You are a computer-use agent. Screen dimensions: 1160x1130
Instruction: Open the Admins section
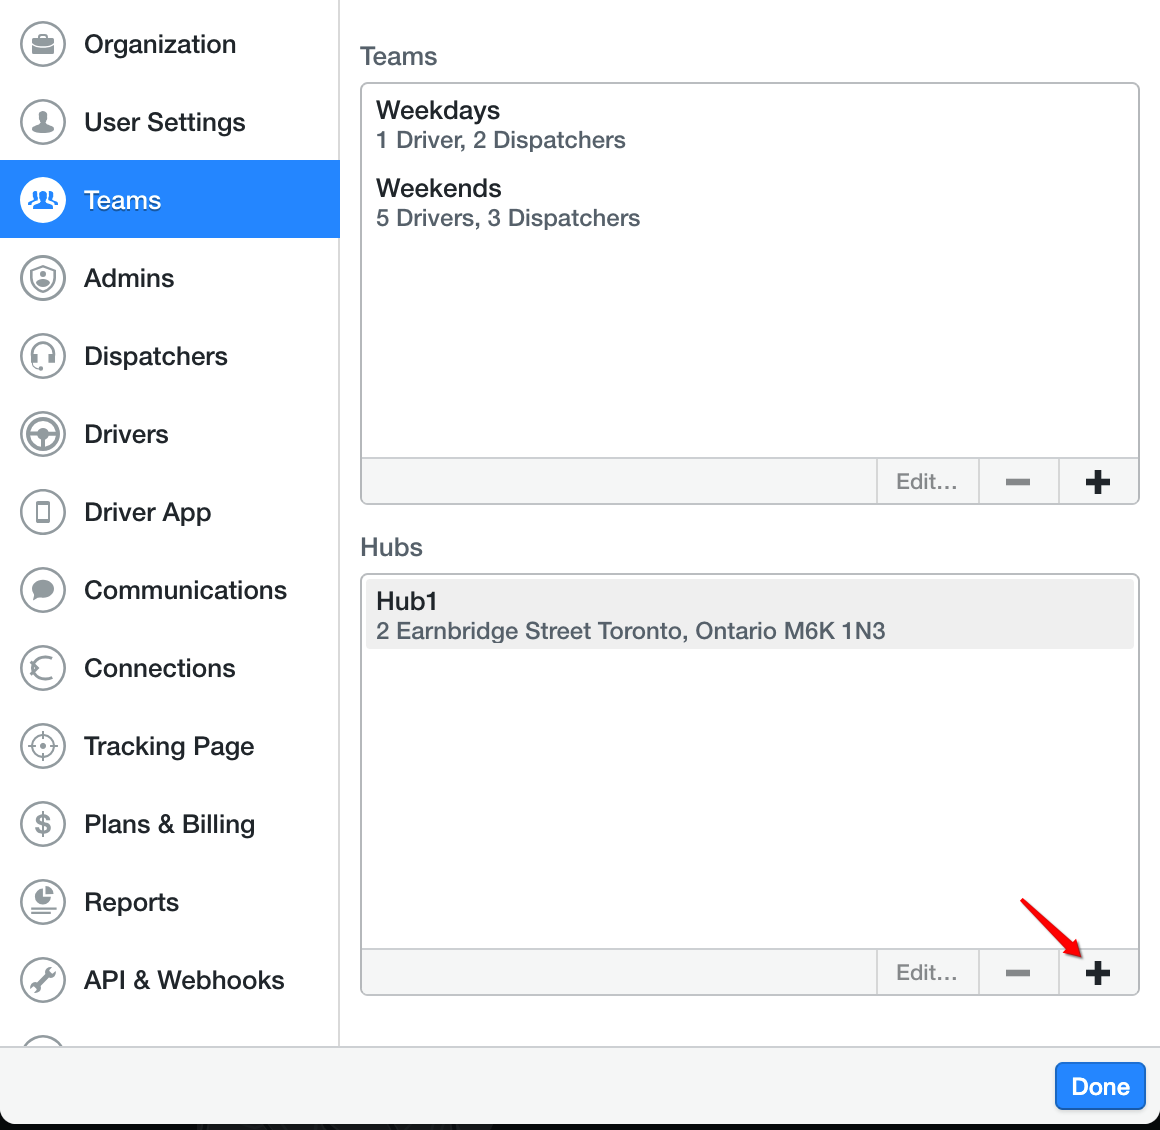click(x=169, y=278)
